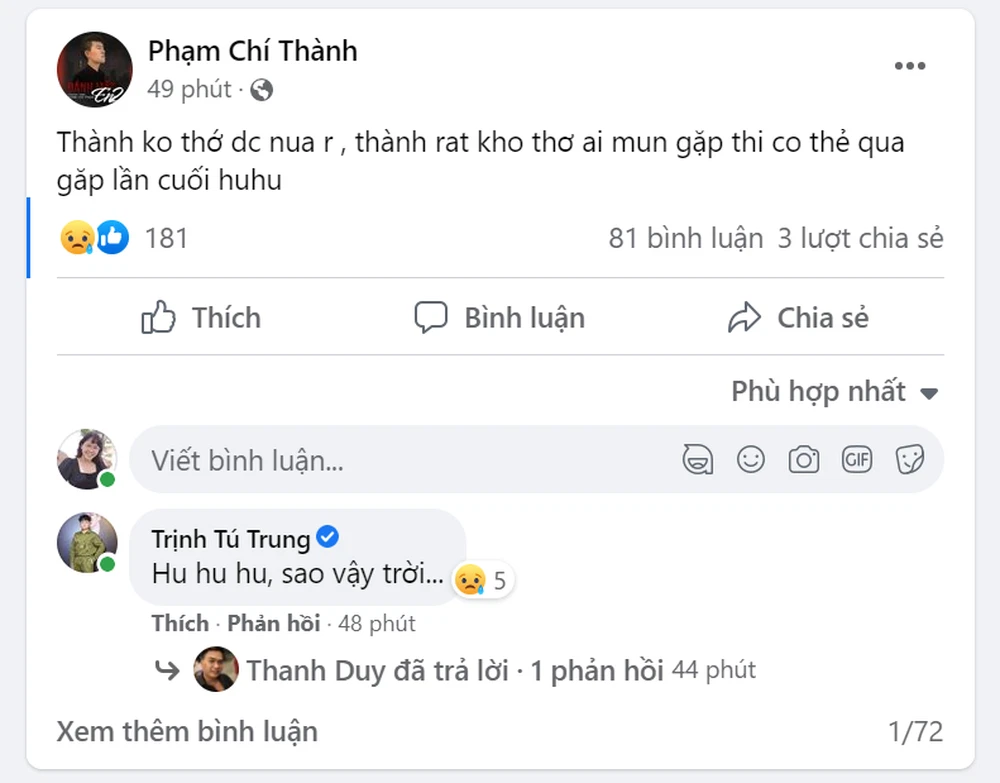
Task: Open the GIF picker in comment box
Action: 857,460
